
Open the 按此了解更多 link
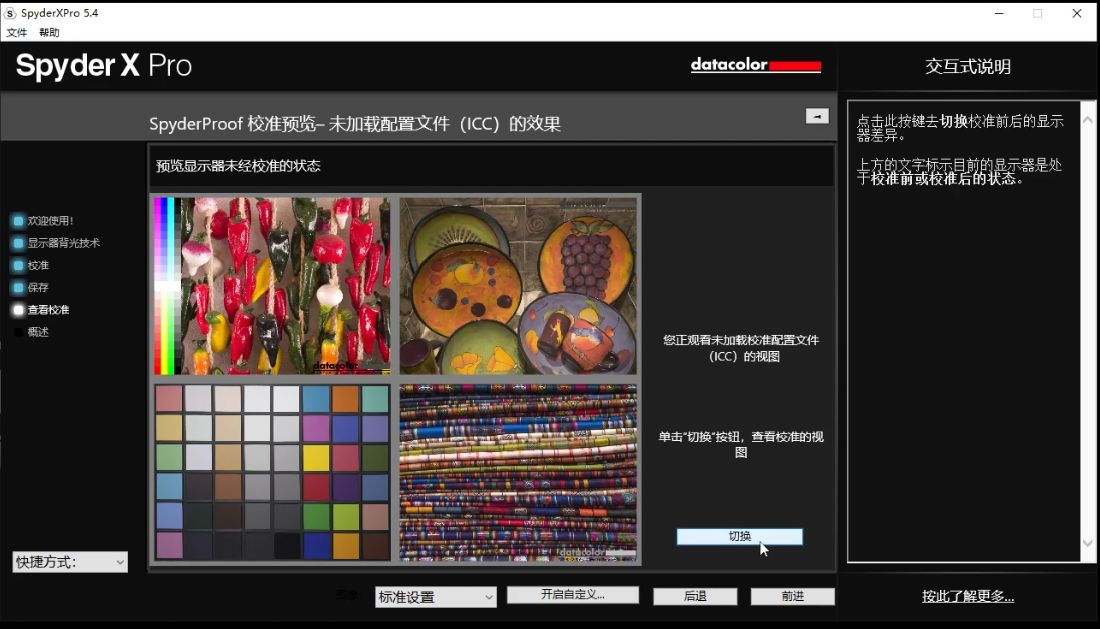coord(967,597)
